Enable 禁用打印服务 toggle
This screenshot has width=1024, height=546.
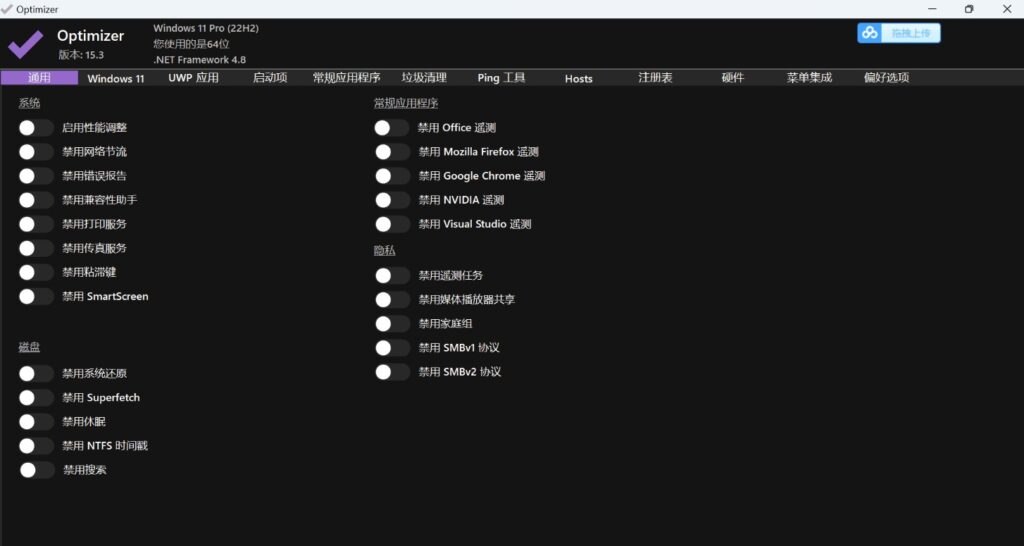[x=36, y=224]
